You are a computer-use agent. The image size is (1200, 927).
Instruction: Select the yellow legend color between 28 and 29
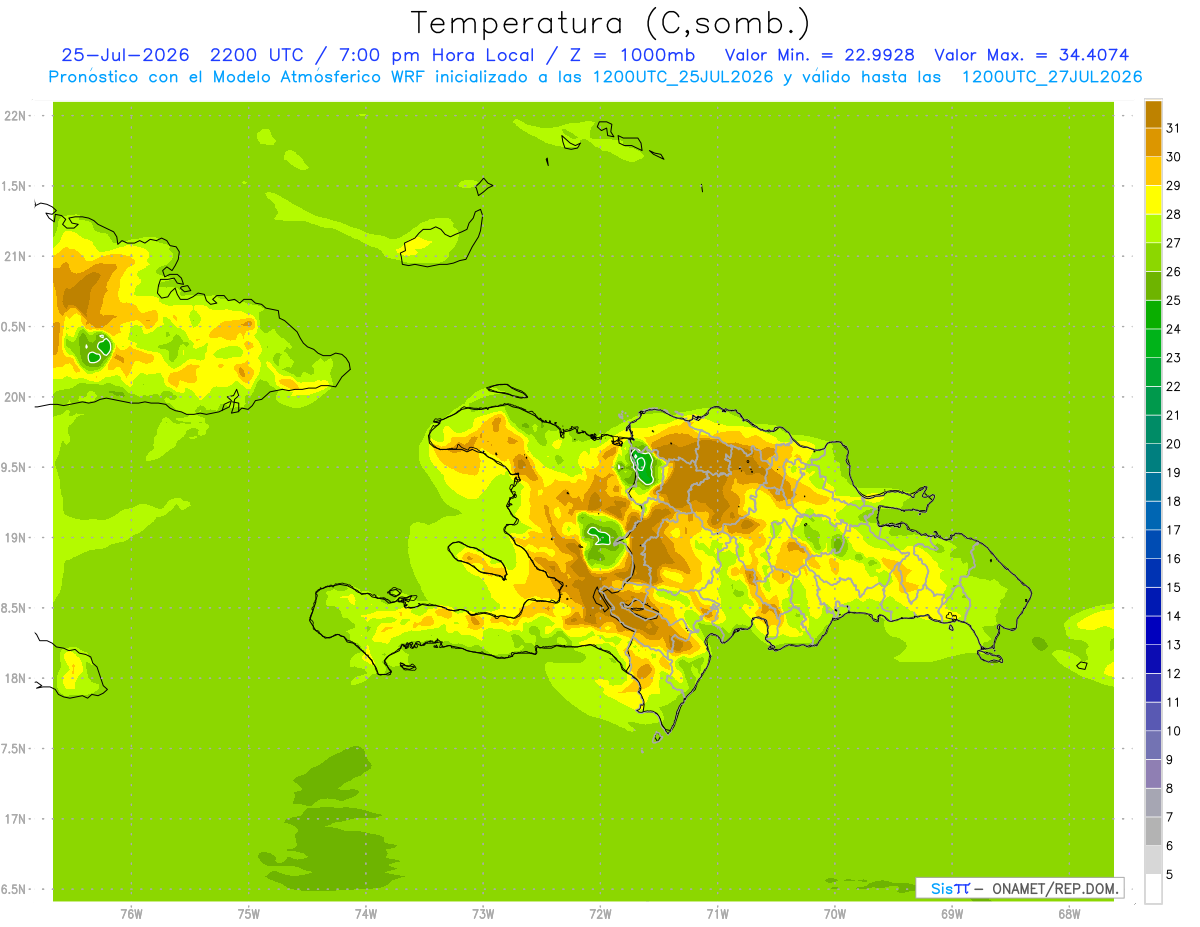1153,200
